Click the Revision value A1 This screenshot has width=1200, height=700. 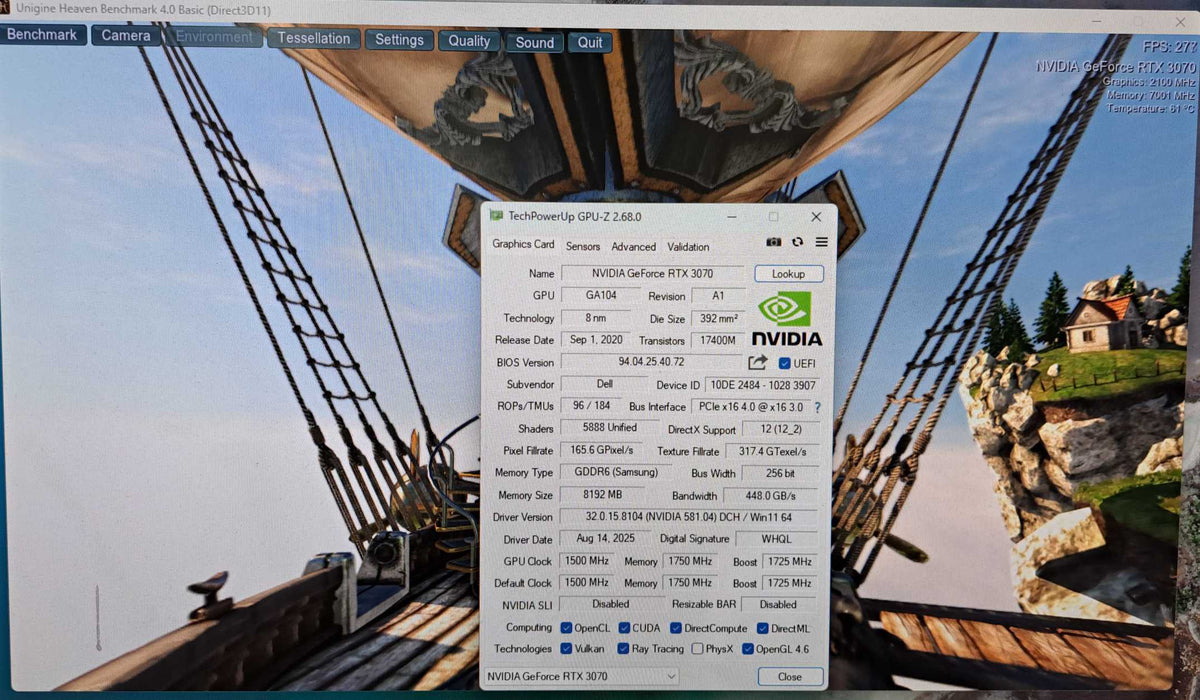point(718,296)
